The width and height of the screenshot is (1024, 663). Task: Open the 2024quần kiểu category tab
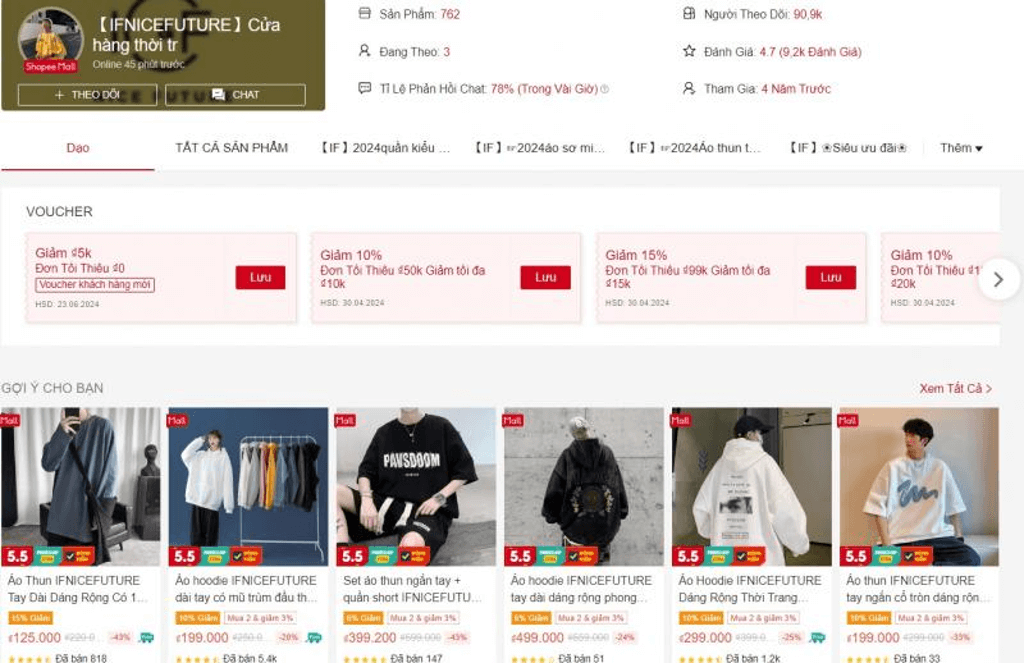click(x=385, y=148)
